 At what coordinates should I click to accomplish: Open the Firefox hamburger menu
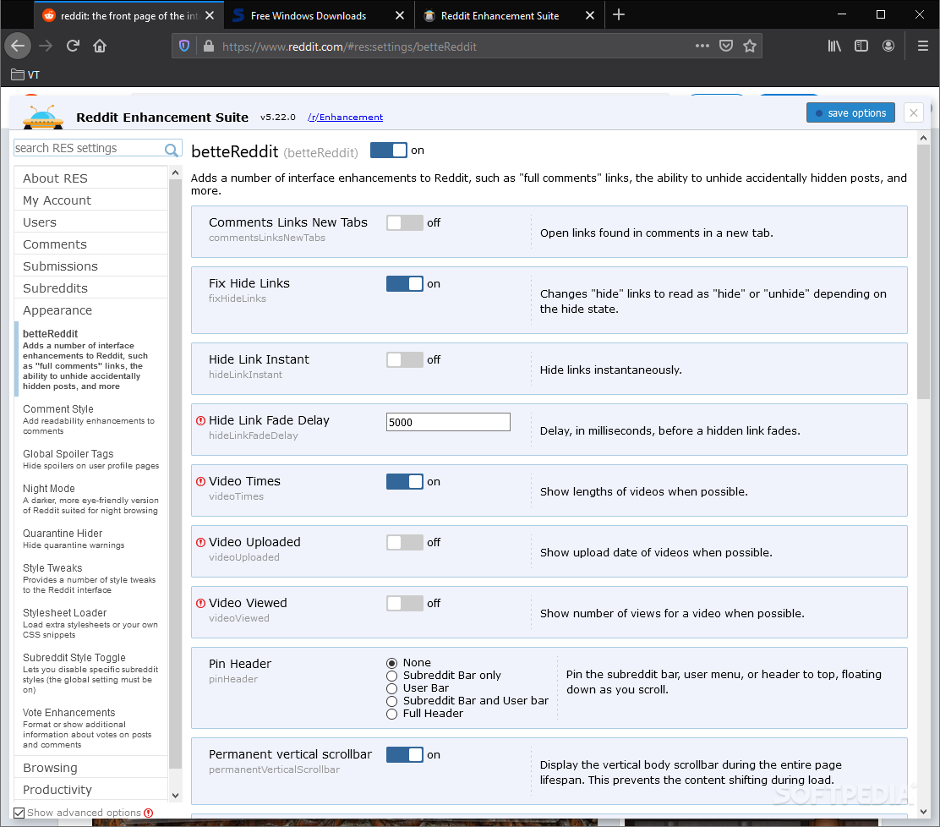[x=923, y=46]
